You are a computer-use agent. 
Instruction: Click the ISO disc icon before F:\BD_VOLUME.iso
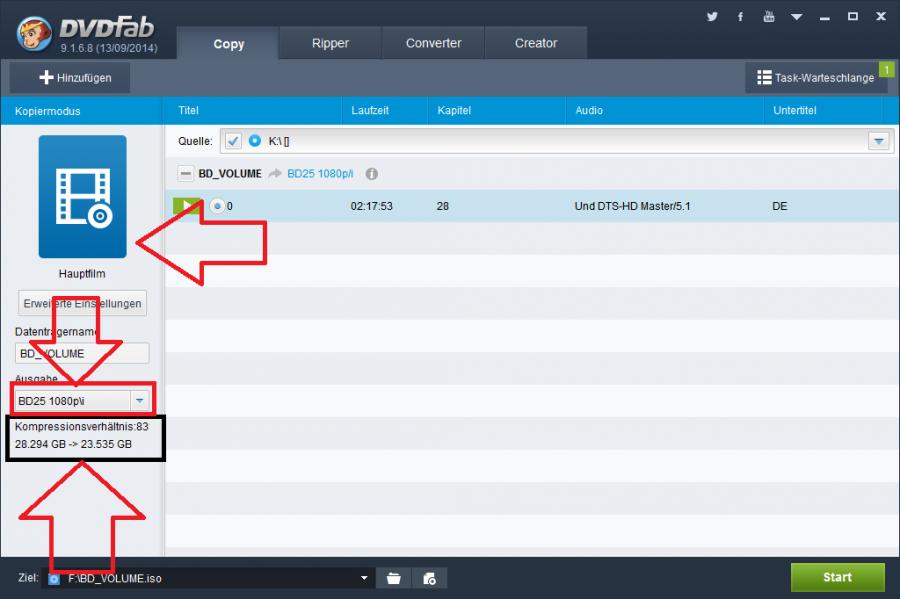click(54, 579)
